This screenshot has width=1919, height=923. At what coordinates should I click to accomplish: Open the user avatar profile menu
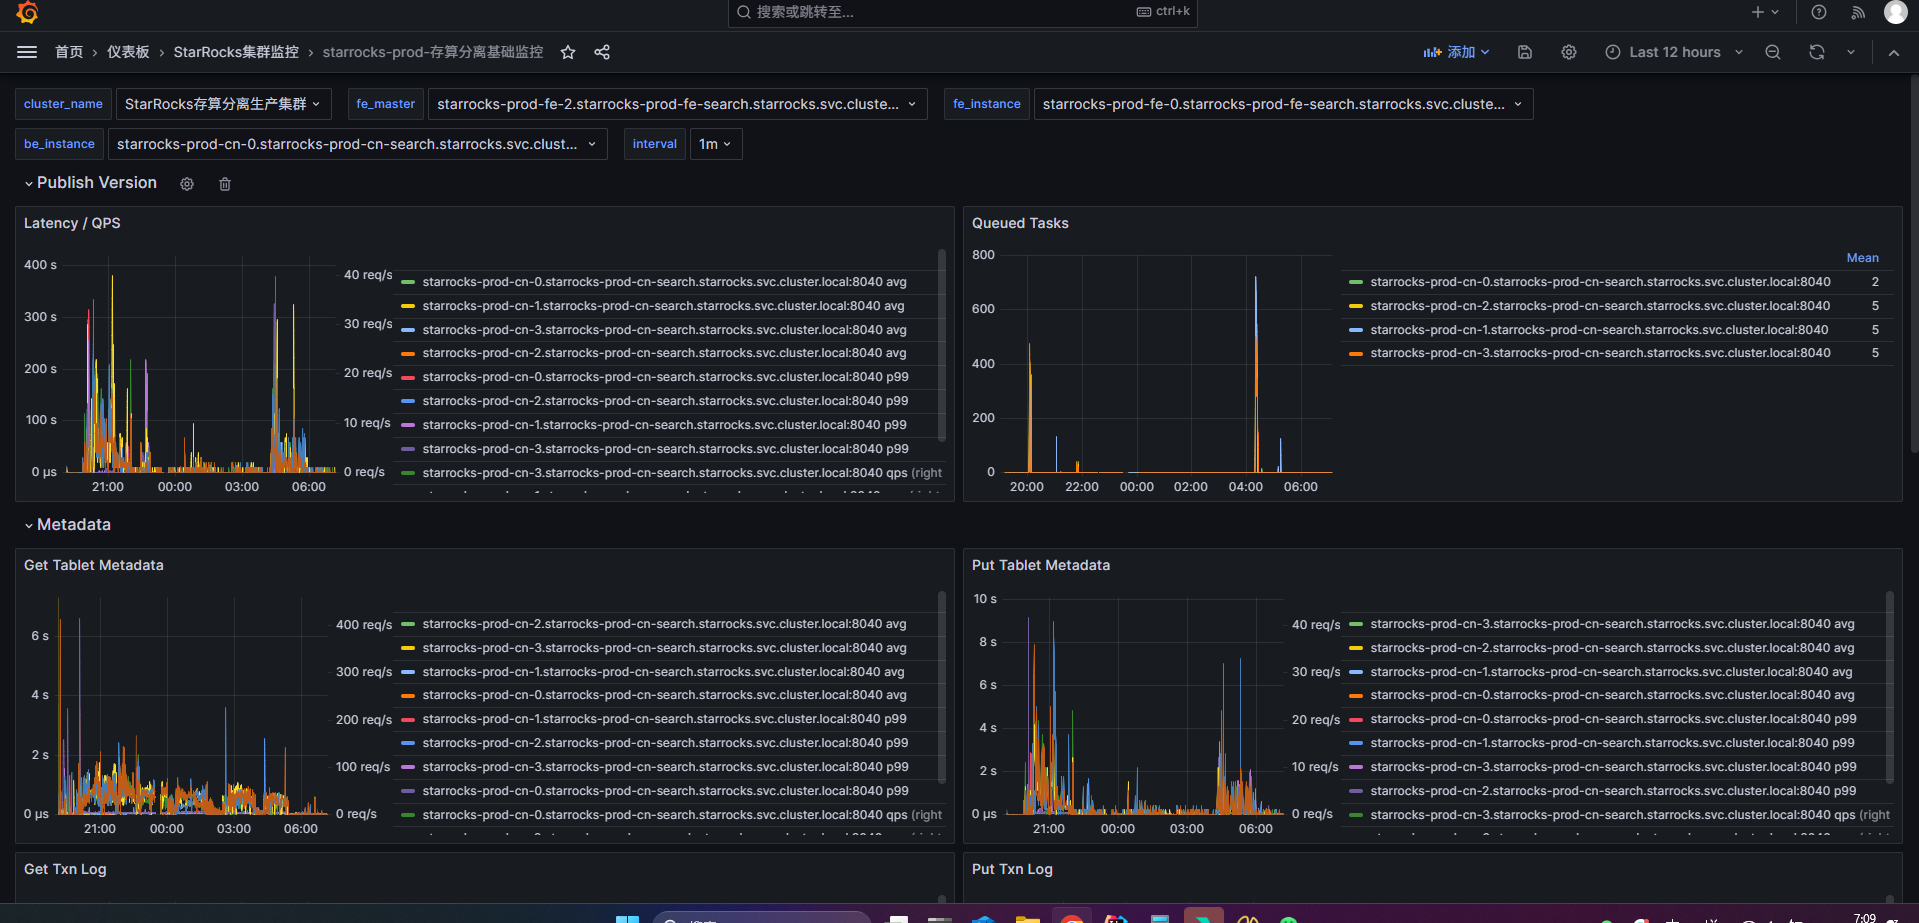pos(1896,12)
